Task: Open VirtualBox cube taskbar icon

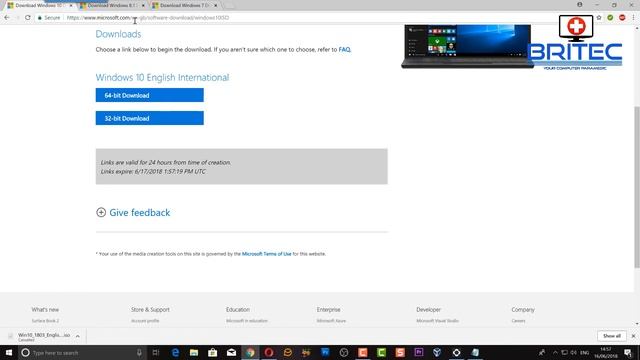Action: [x=438, y=353]
